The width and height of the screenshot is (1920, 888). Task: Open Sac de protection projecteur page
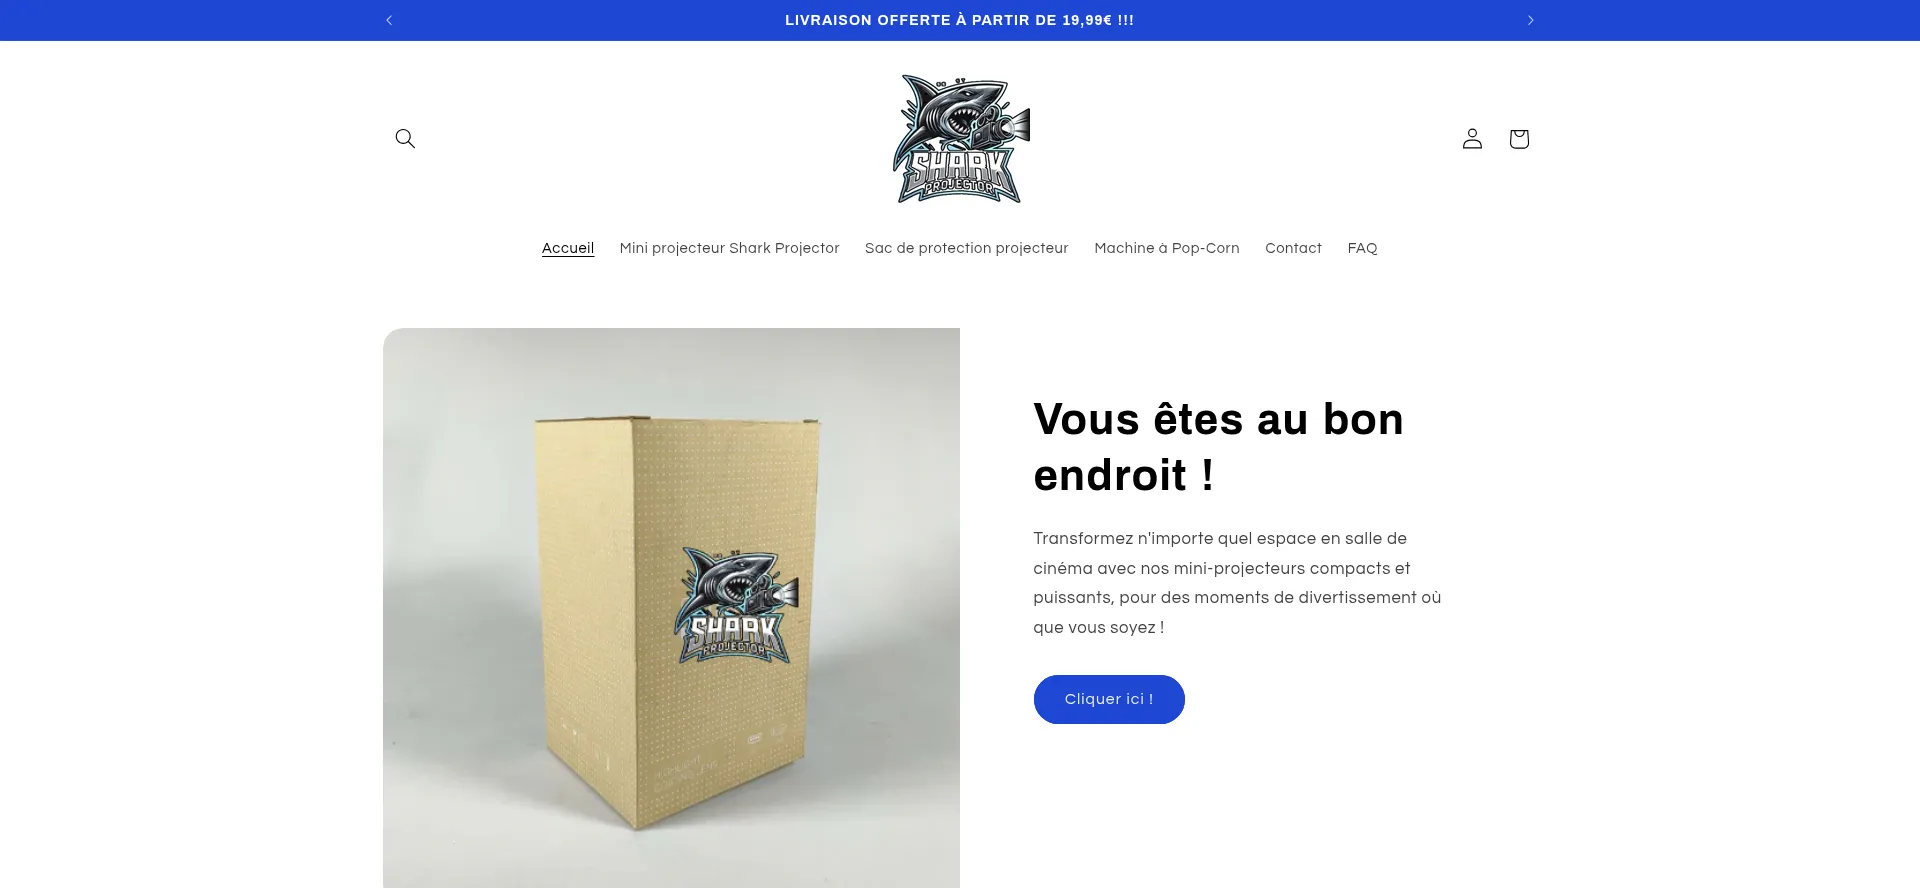tap(966, 248)
